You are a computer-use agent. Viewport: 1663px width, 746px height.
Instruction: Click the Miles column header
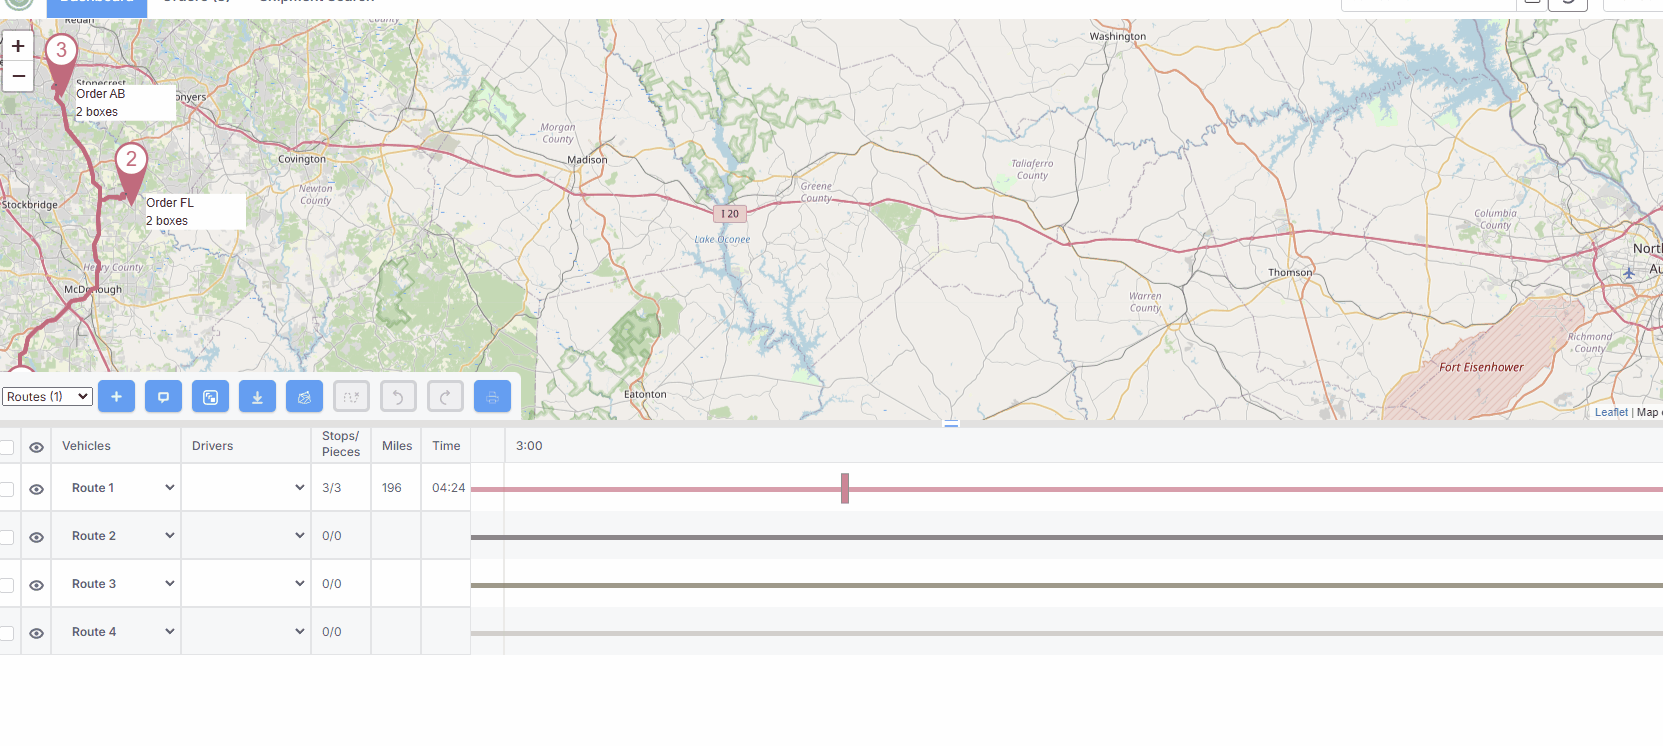click(397, 446)
